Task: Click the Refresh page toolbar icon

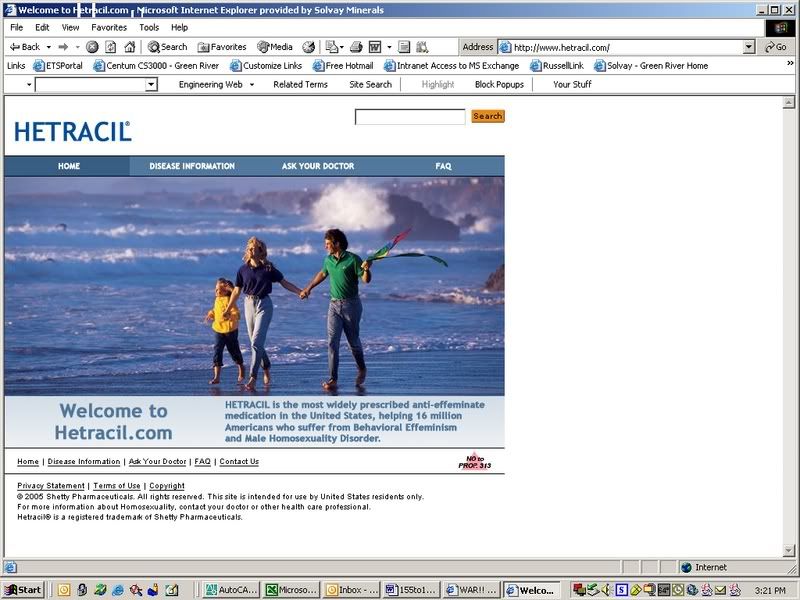Action: pyautogui.click(x=111, y=47)
